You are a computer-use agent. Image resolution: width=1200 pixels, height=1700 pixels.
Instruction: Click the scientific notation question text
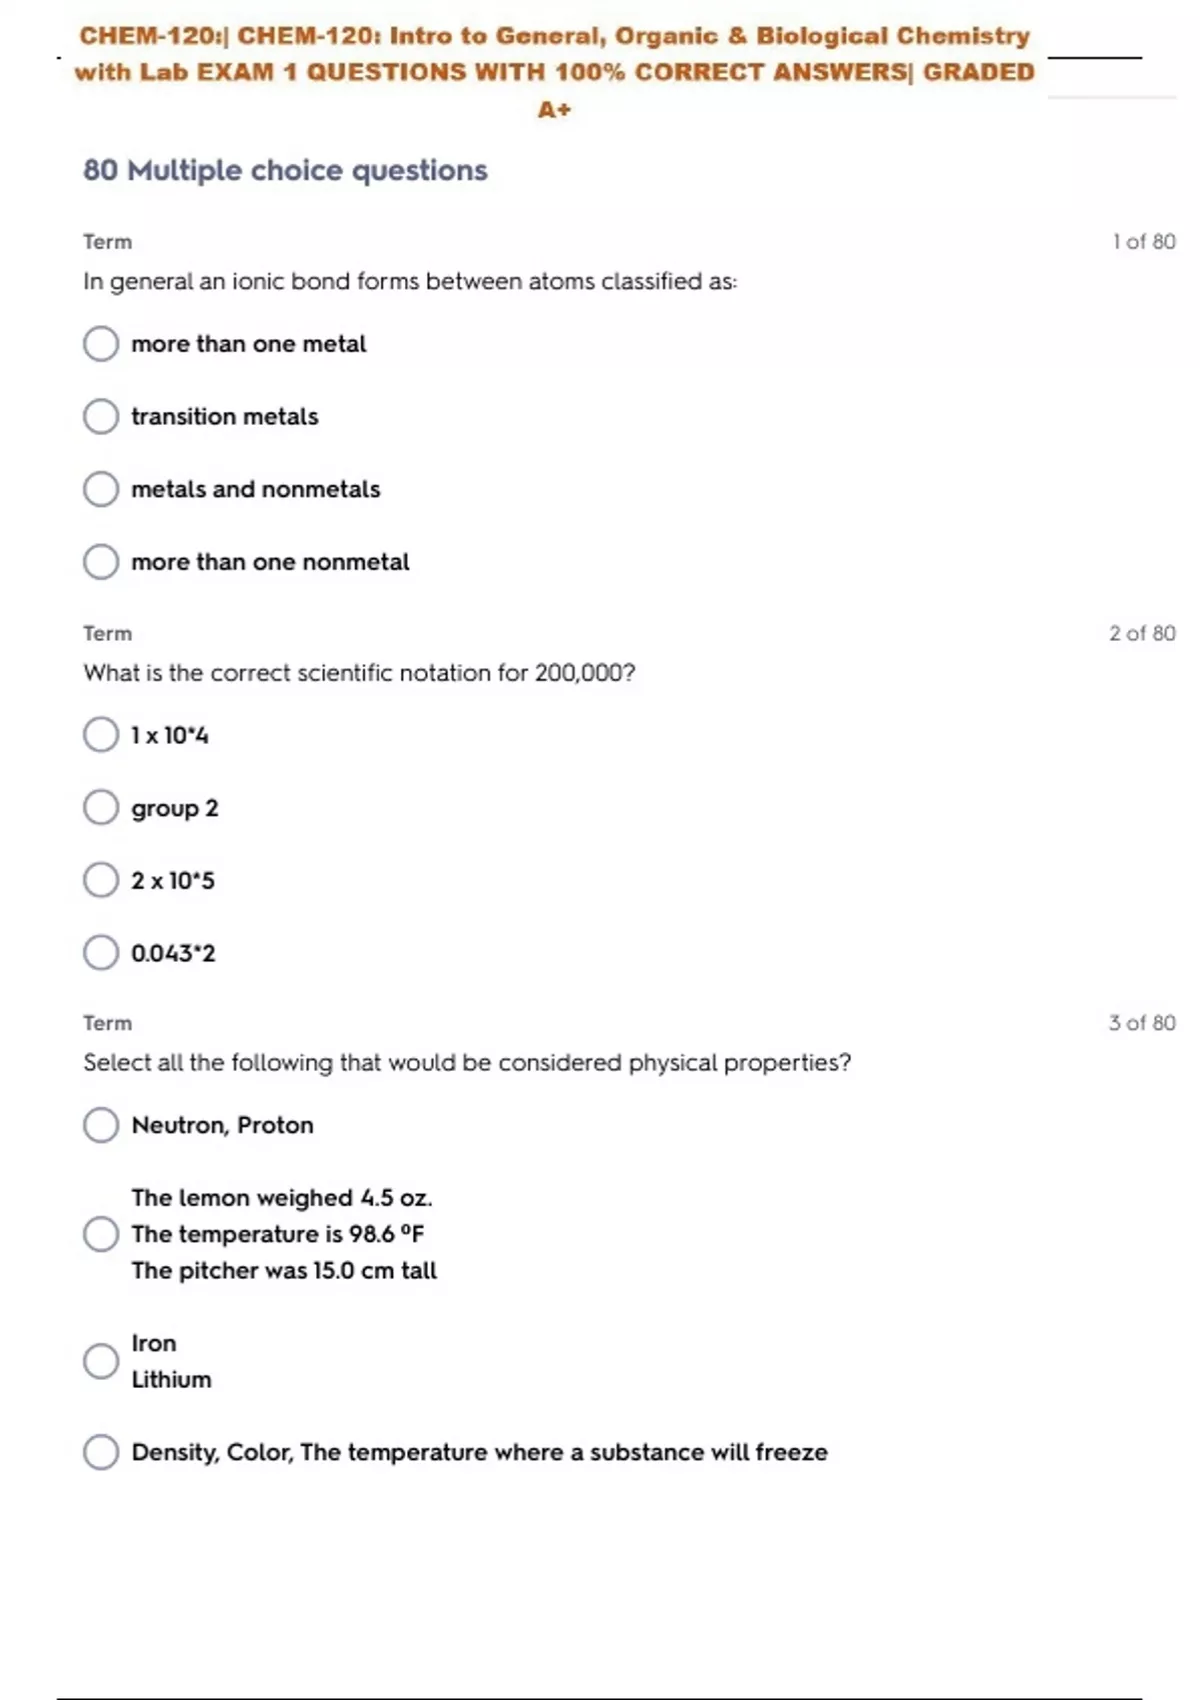(359, 673)
